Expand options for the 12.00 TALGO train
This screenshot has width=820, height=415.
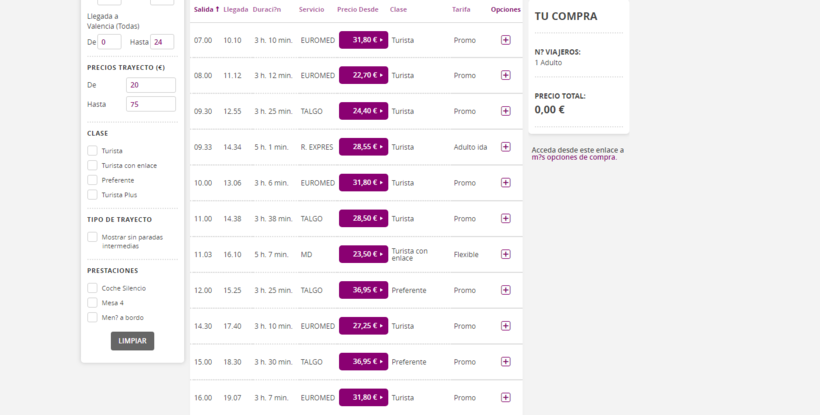505,290
